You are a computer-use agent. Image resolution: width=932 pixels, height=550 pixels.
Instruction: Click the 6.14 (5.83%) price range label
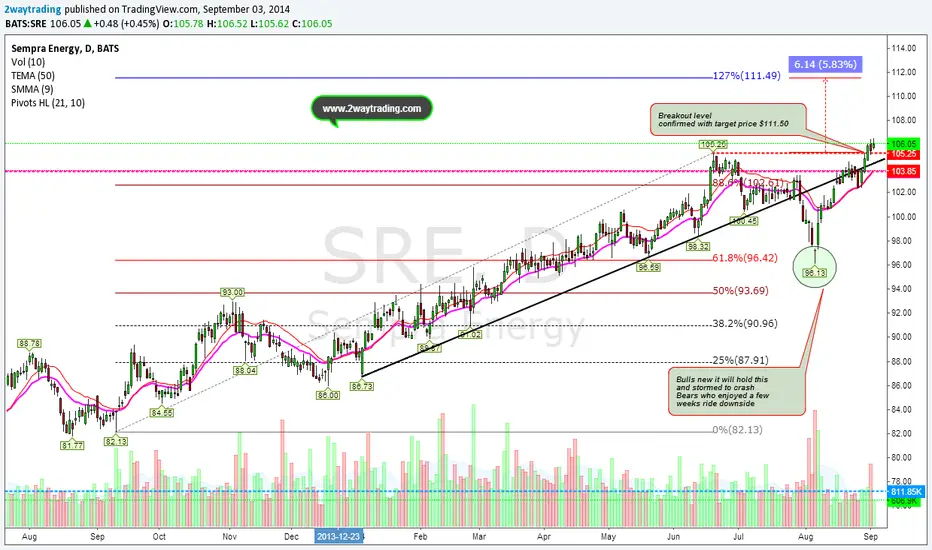click(825, 64)
